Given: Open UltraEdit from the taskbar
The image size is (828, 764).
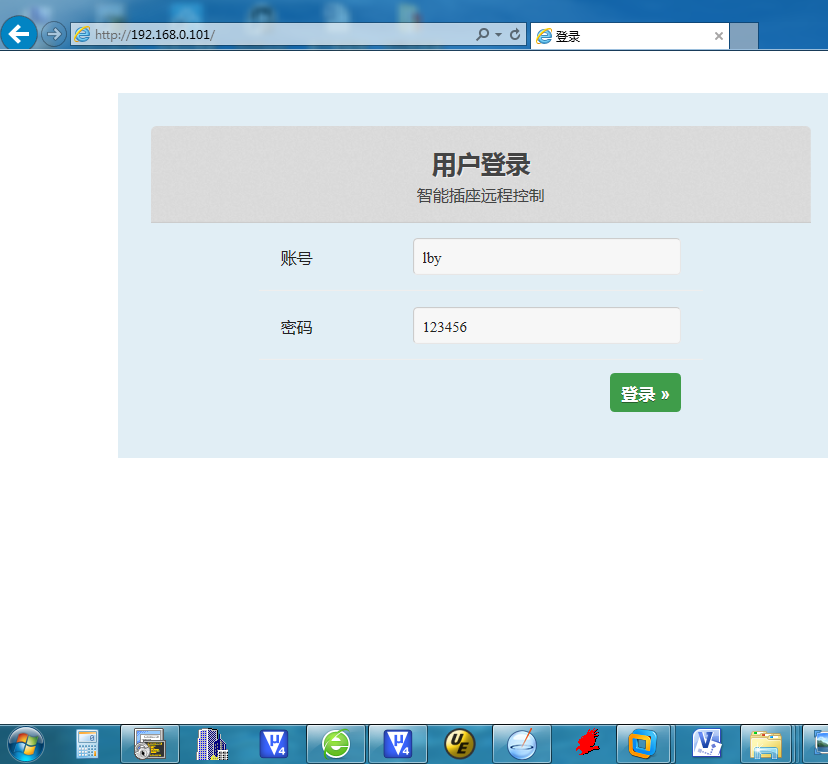Looking at the screenshot, I should pyautogui.click(x=458, y=744).
